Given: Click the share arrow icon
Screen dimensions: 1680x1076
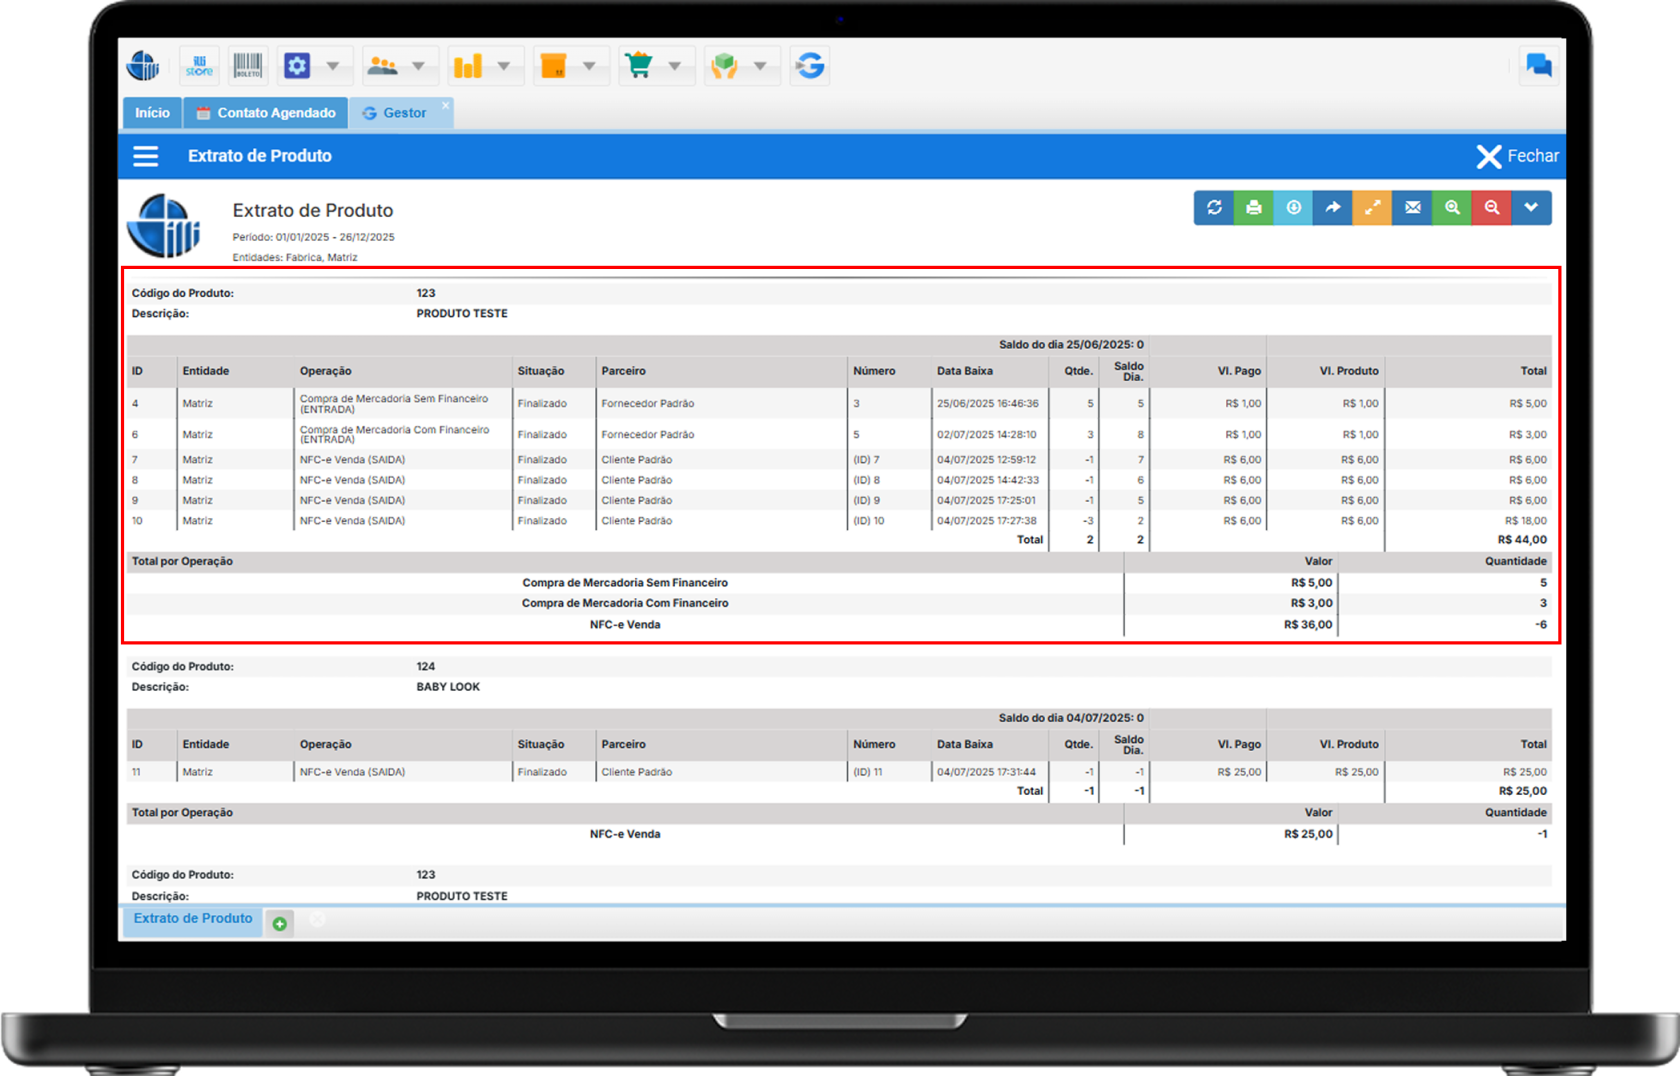Looking at the screenshot, I should 1332,208.
